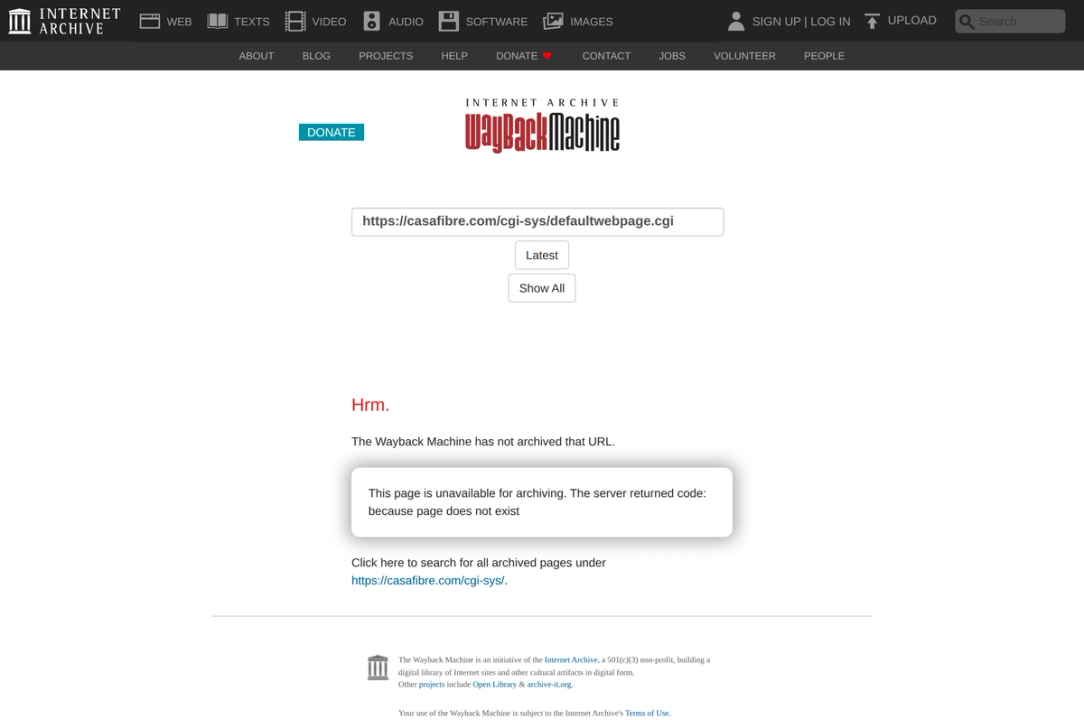The width and height of the screenshot is (1084, 720).
Task: Focus the top Search box
Action: pos(1010,21)
